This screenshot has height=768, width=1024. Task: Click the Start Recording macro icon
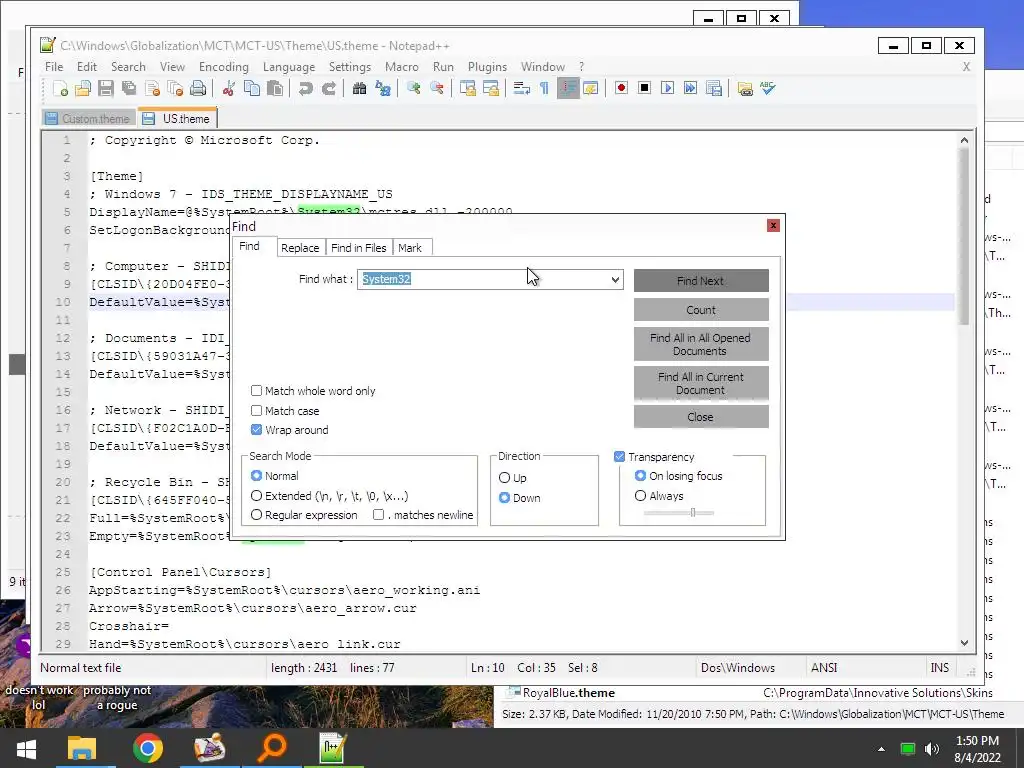coord(621,88)
